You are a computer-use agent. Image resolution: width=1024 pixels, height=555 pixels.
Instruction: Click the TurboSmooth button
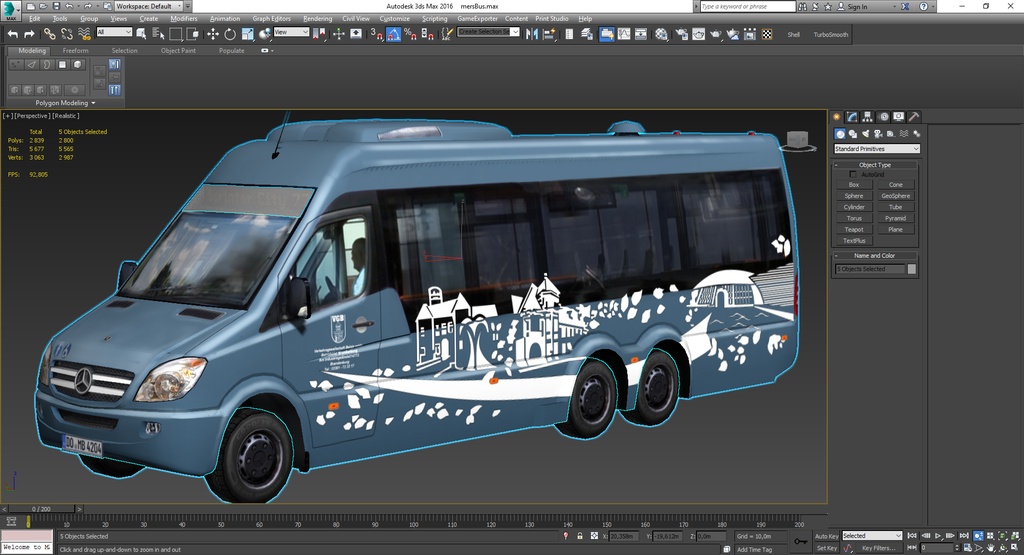[x=830, y=34]
